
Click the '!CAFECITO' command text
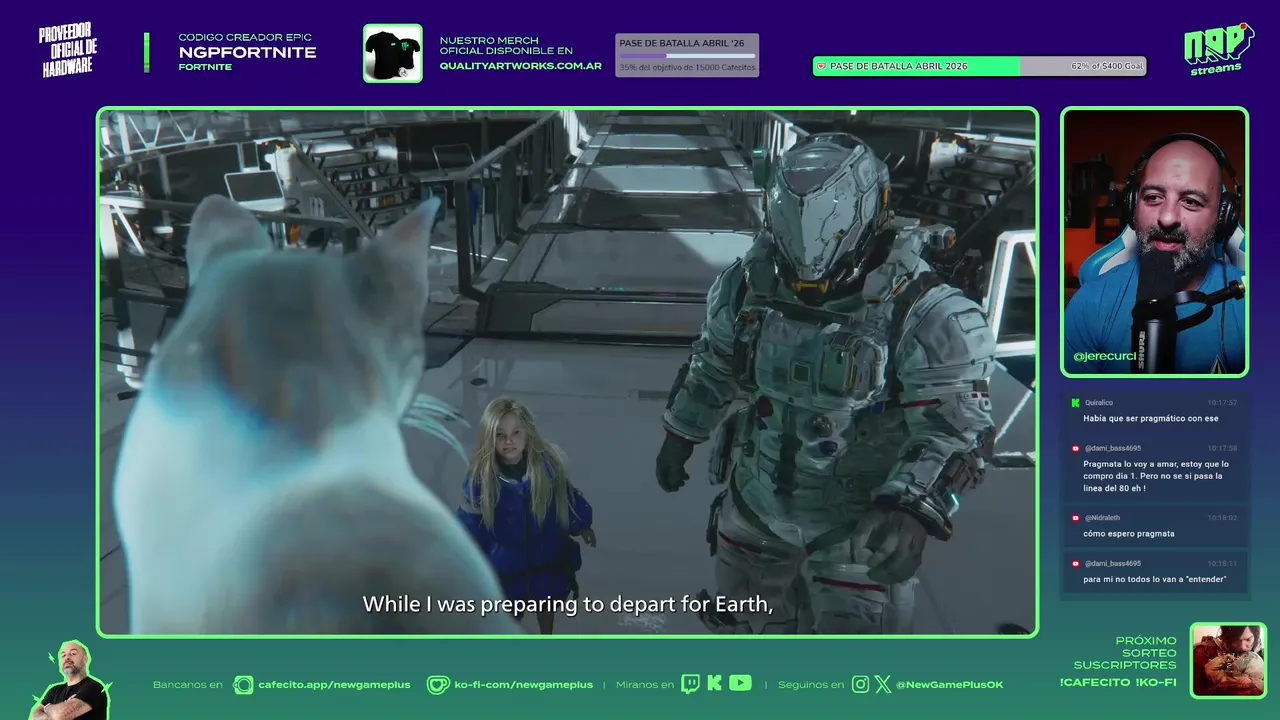1093,683
